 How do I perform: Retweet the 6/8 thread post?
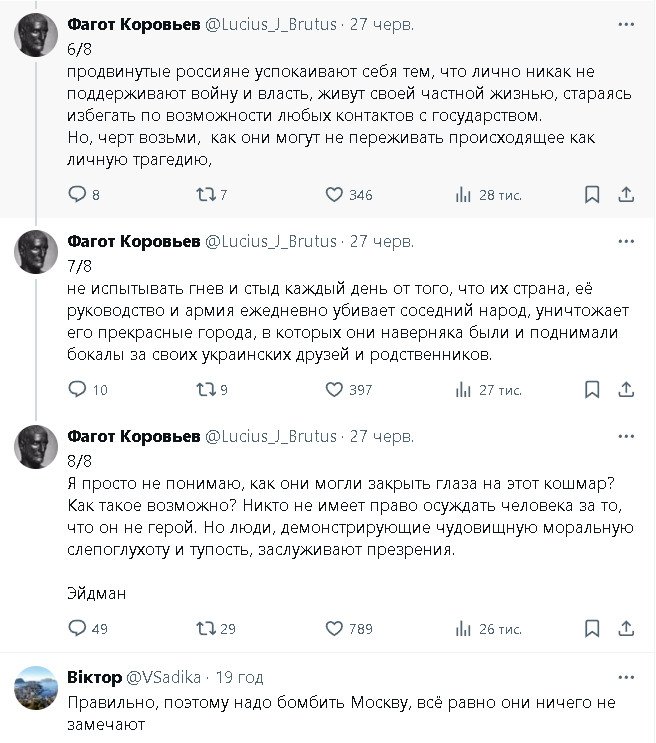coord(205,195)
